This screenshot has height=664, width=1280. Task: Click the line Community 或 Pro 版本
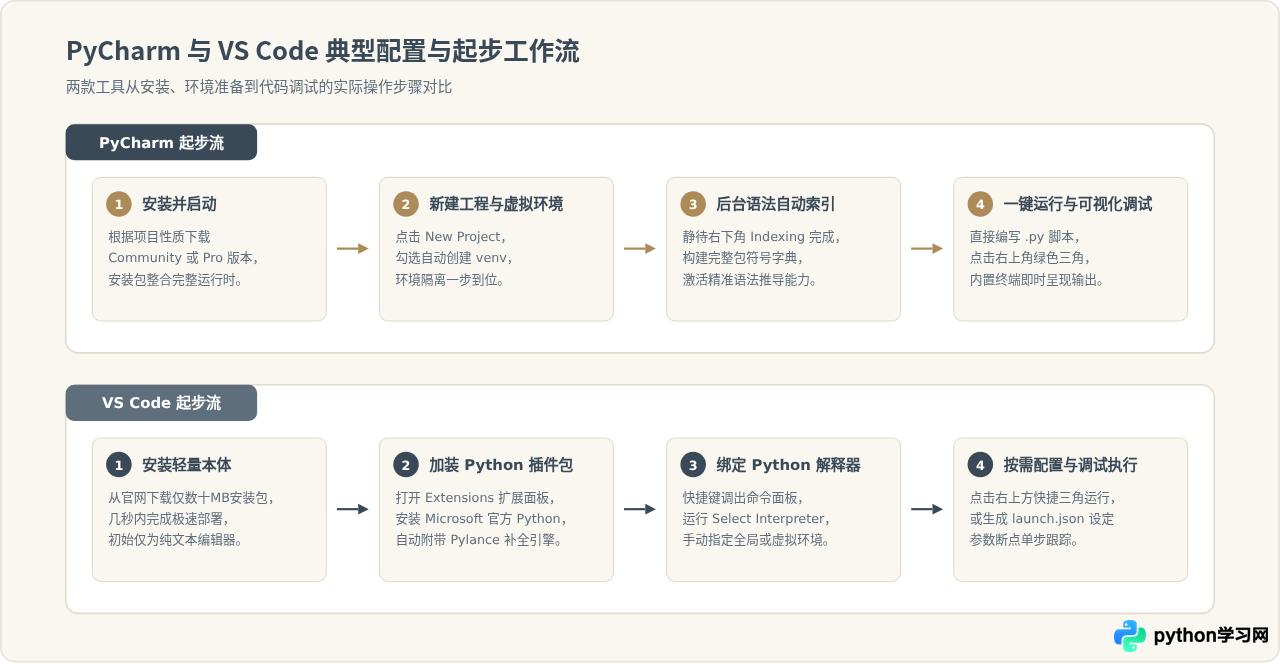tap(183, 258)
